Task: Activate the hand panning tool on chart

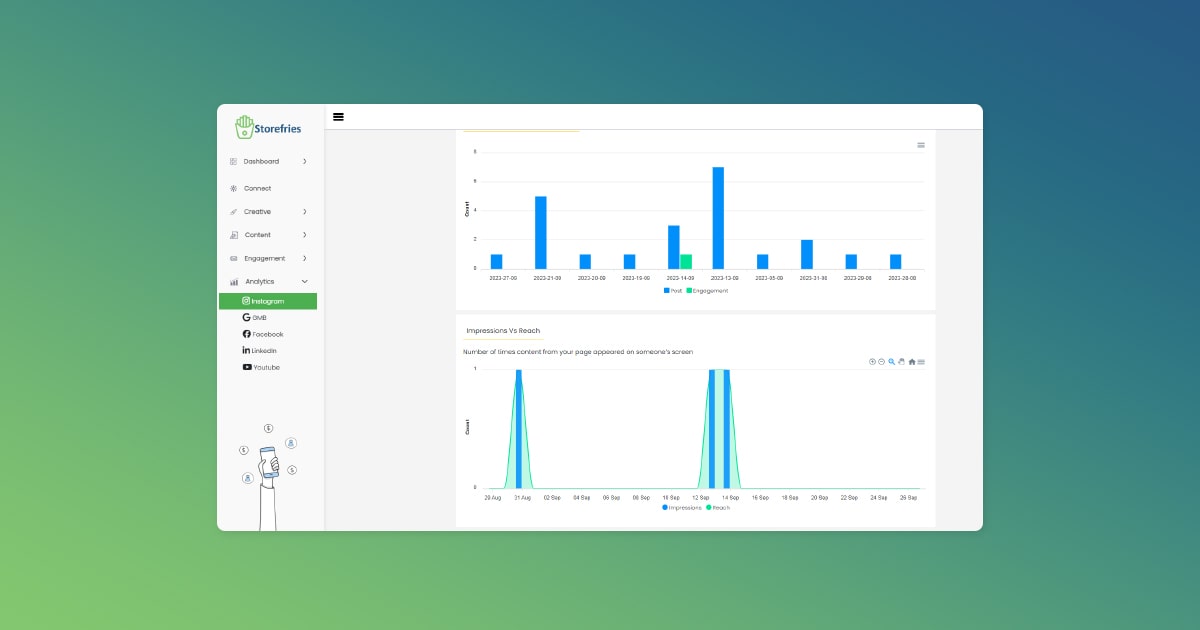Action: click(901, 361)
